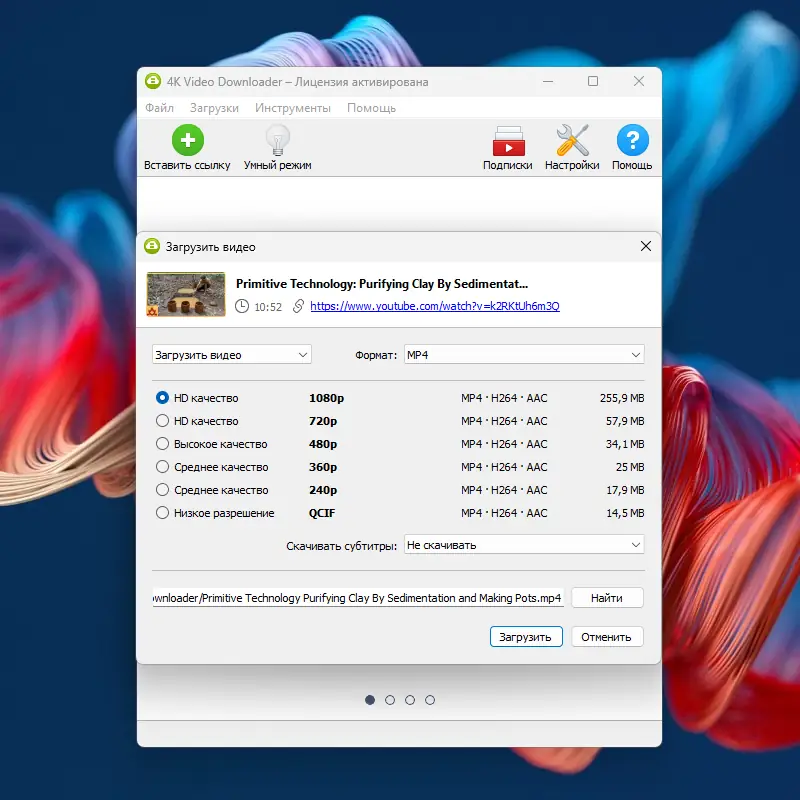The height and width of the screenshot is (800, 800).
Task: Select HD качество 1080p option
Action: coord(162,397)
